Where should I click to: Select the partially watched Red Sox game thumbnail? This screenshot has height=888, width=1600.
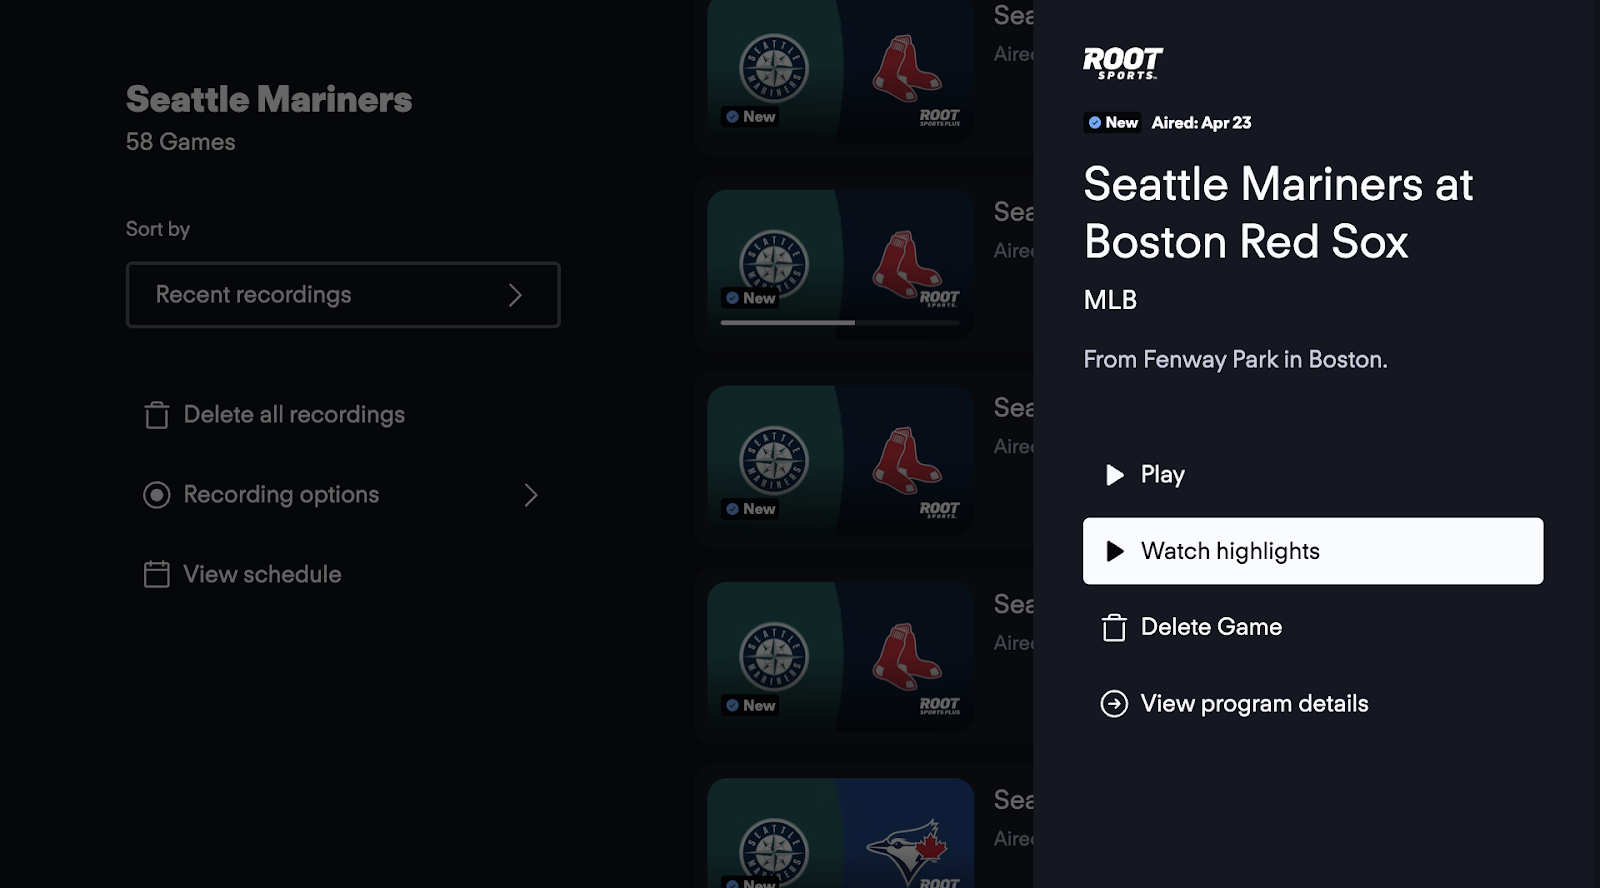[841, 264]
